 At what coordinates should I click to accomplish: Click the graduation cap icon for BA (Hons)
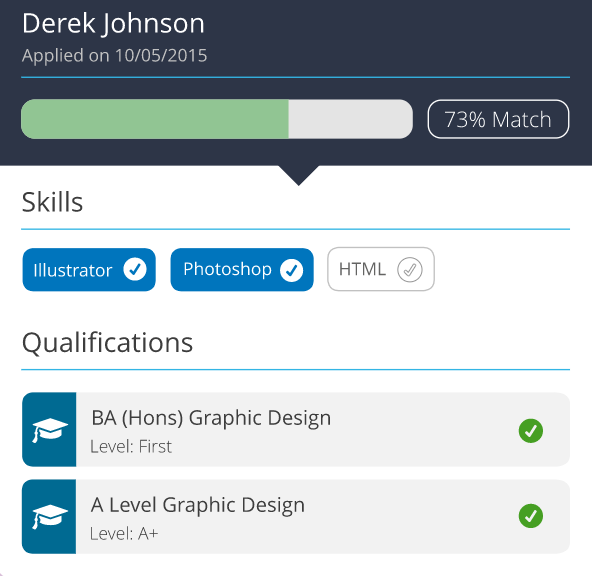(50, 430)
